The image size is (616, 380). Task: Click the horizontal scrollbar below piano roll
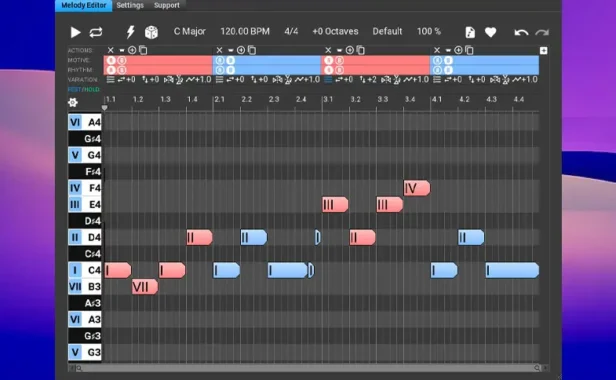pos(308,368)
